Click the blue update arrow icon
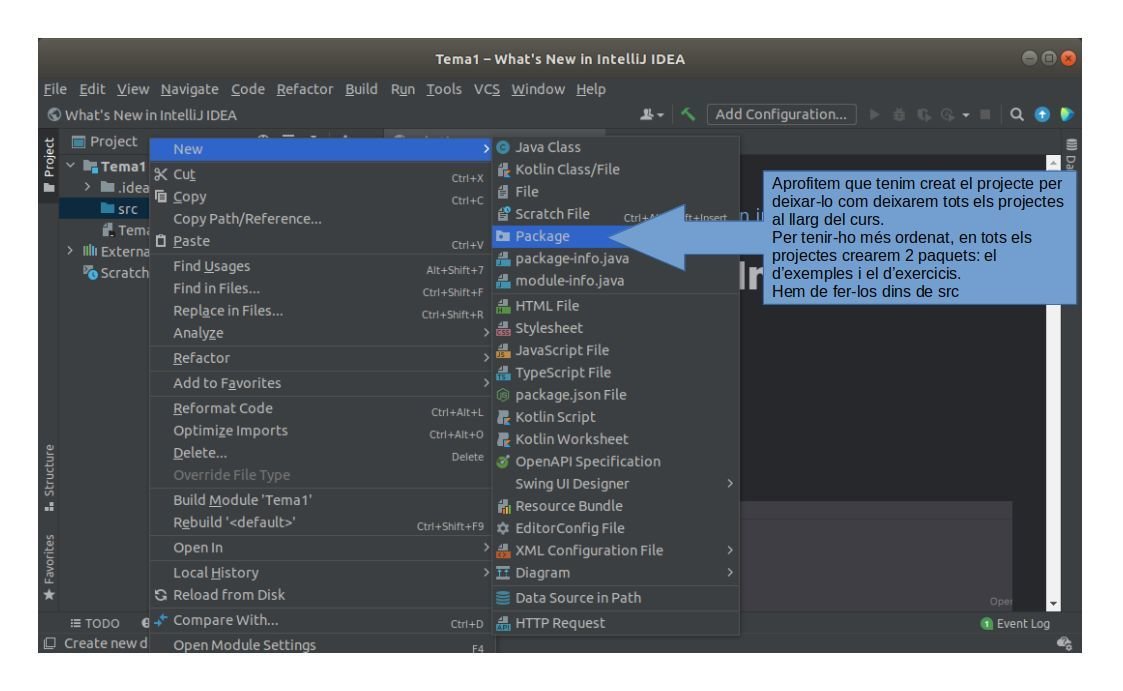Viewport: 1123px width, 691px height. pos(1042,115)
